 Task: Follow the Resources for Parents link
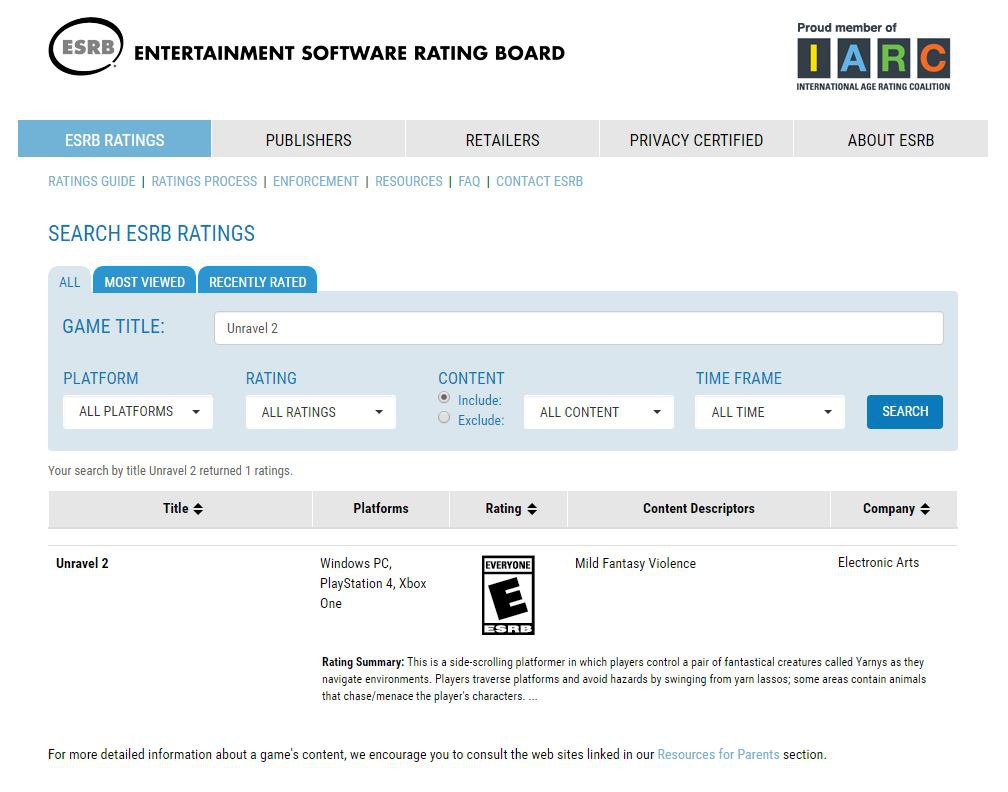(718, 754)
